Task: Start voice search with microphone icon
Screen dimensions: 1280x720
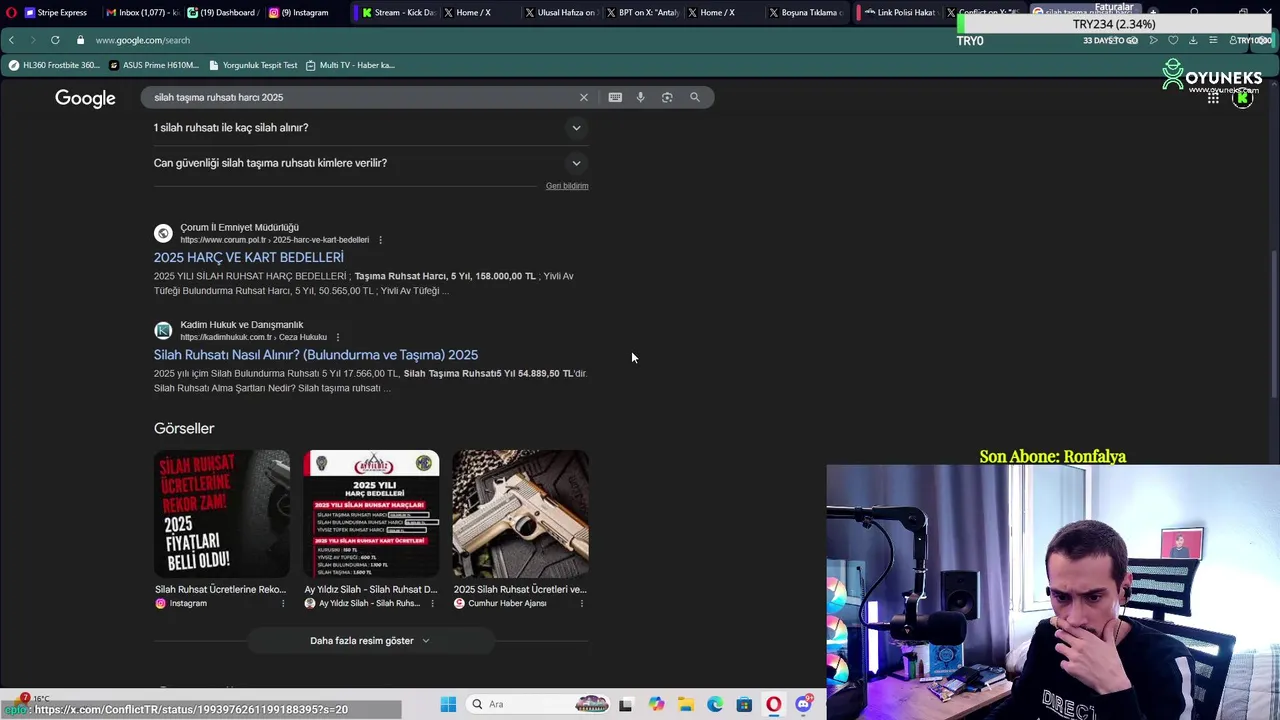Action: tap(641, 97)
